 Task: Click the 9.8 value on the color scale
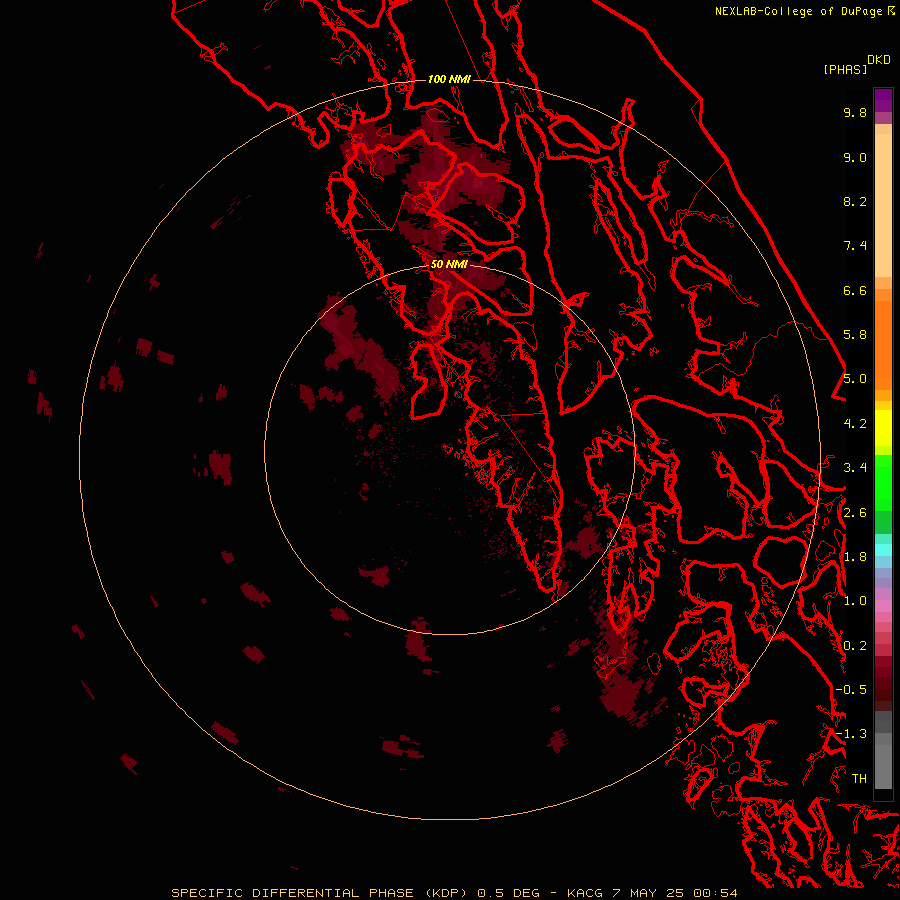coord(855,112)
